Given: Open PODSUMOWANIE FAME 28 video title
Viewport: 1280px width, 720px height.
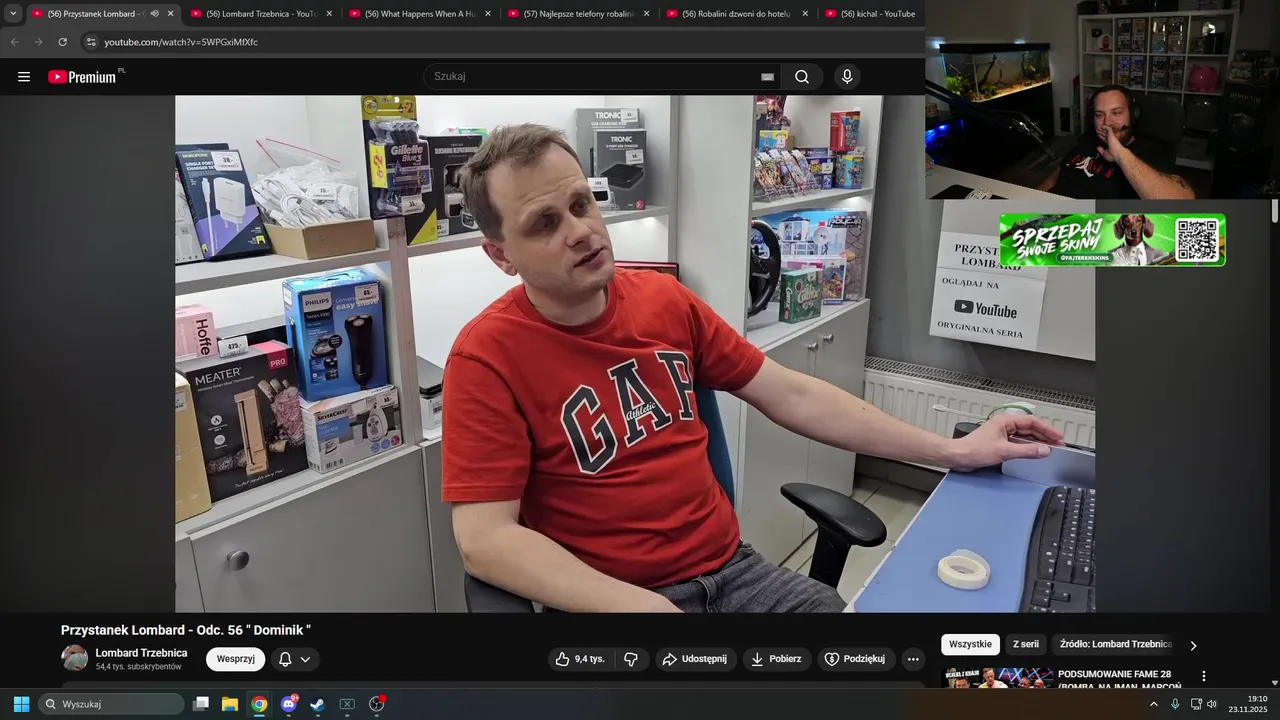Looking at the screenshot, I should 1120,680.
